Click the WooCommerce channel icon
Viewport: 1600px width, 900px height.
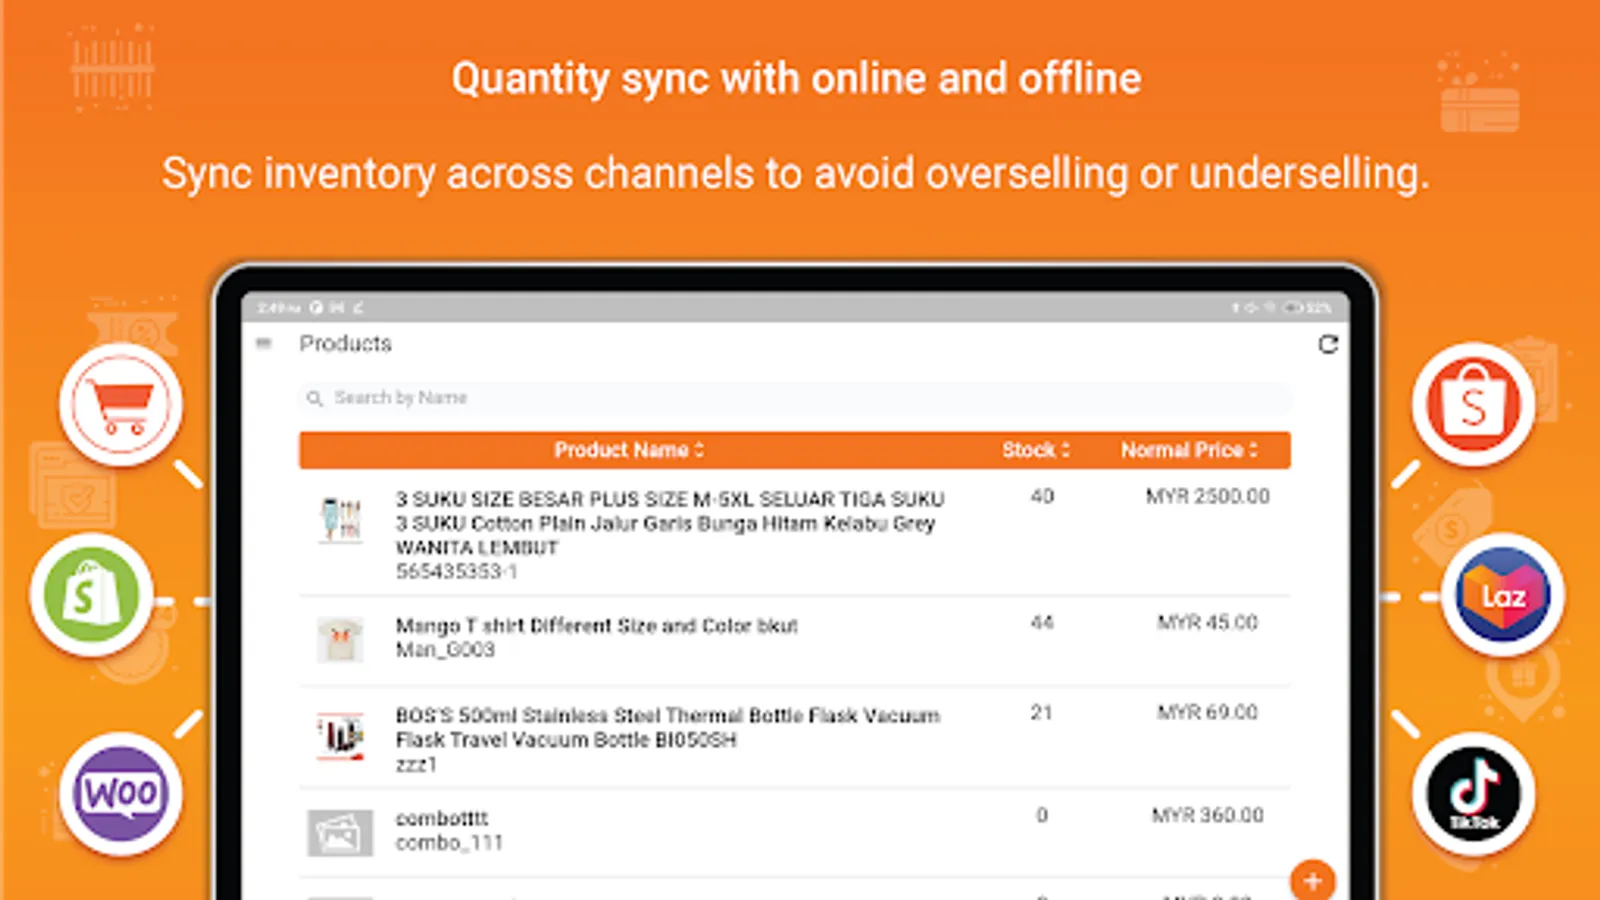click(121, 794)
